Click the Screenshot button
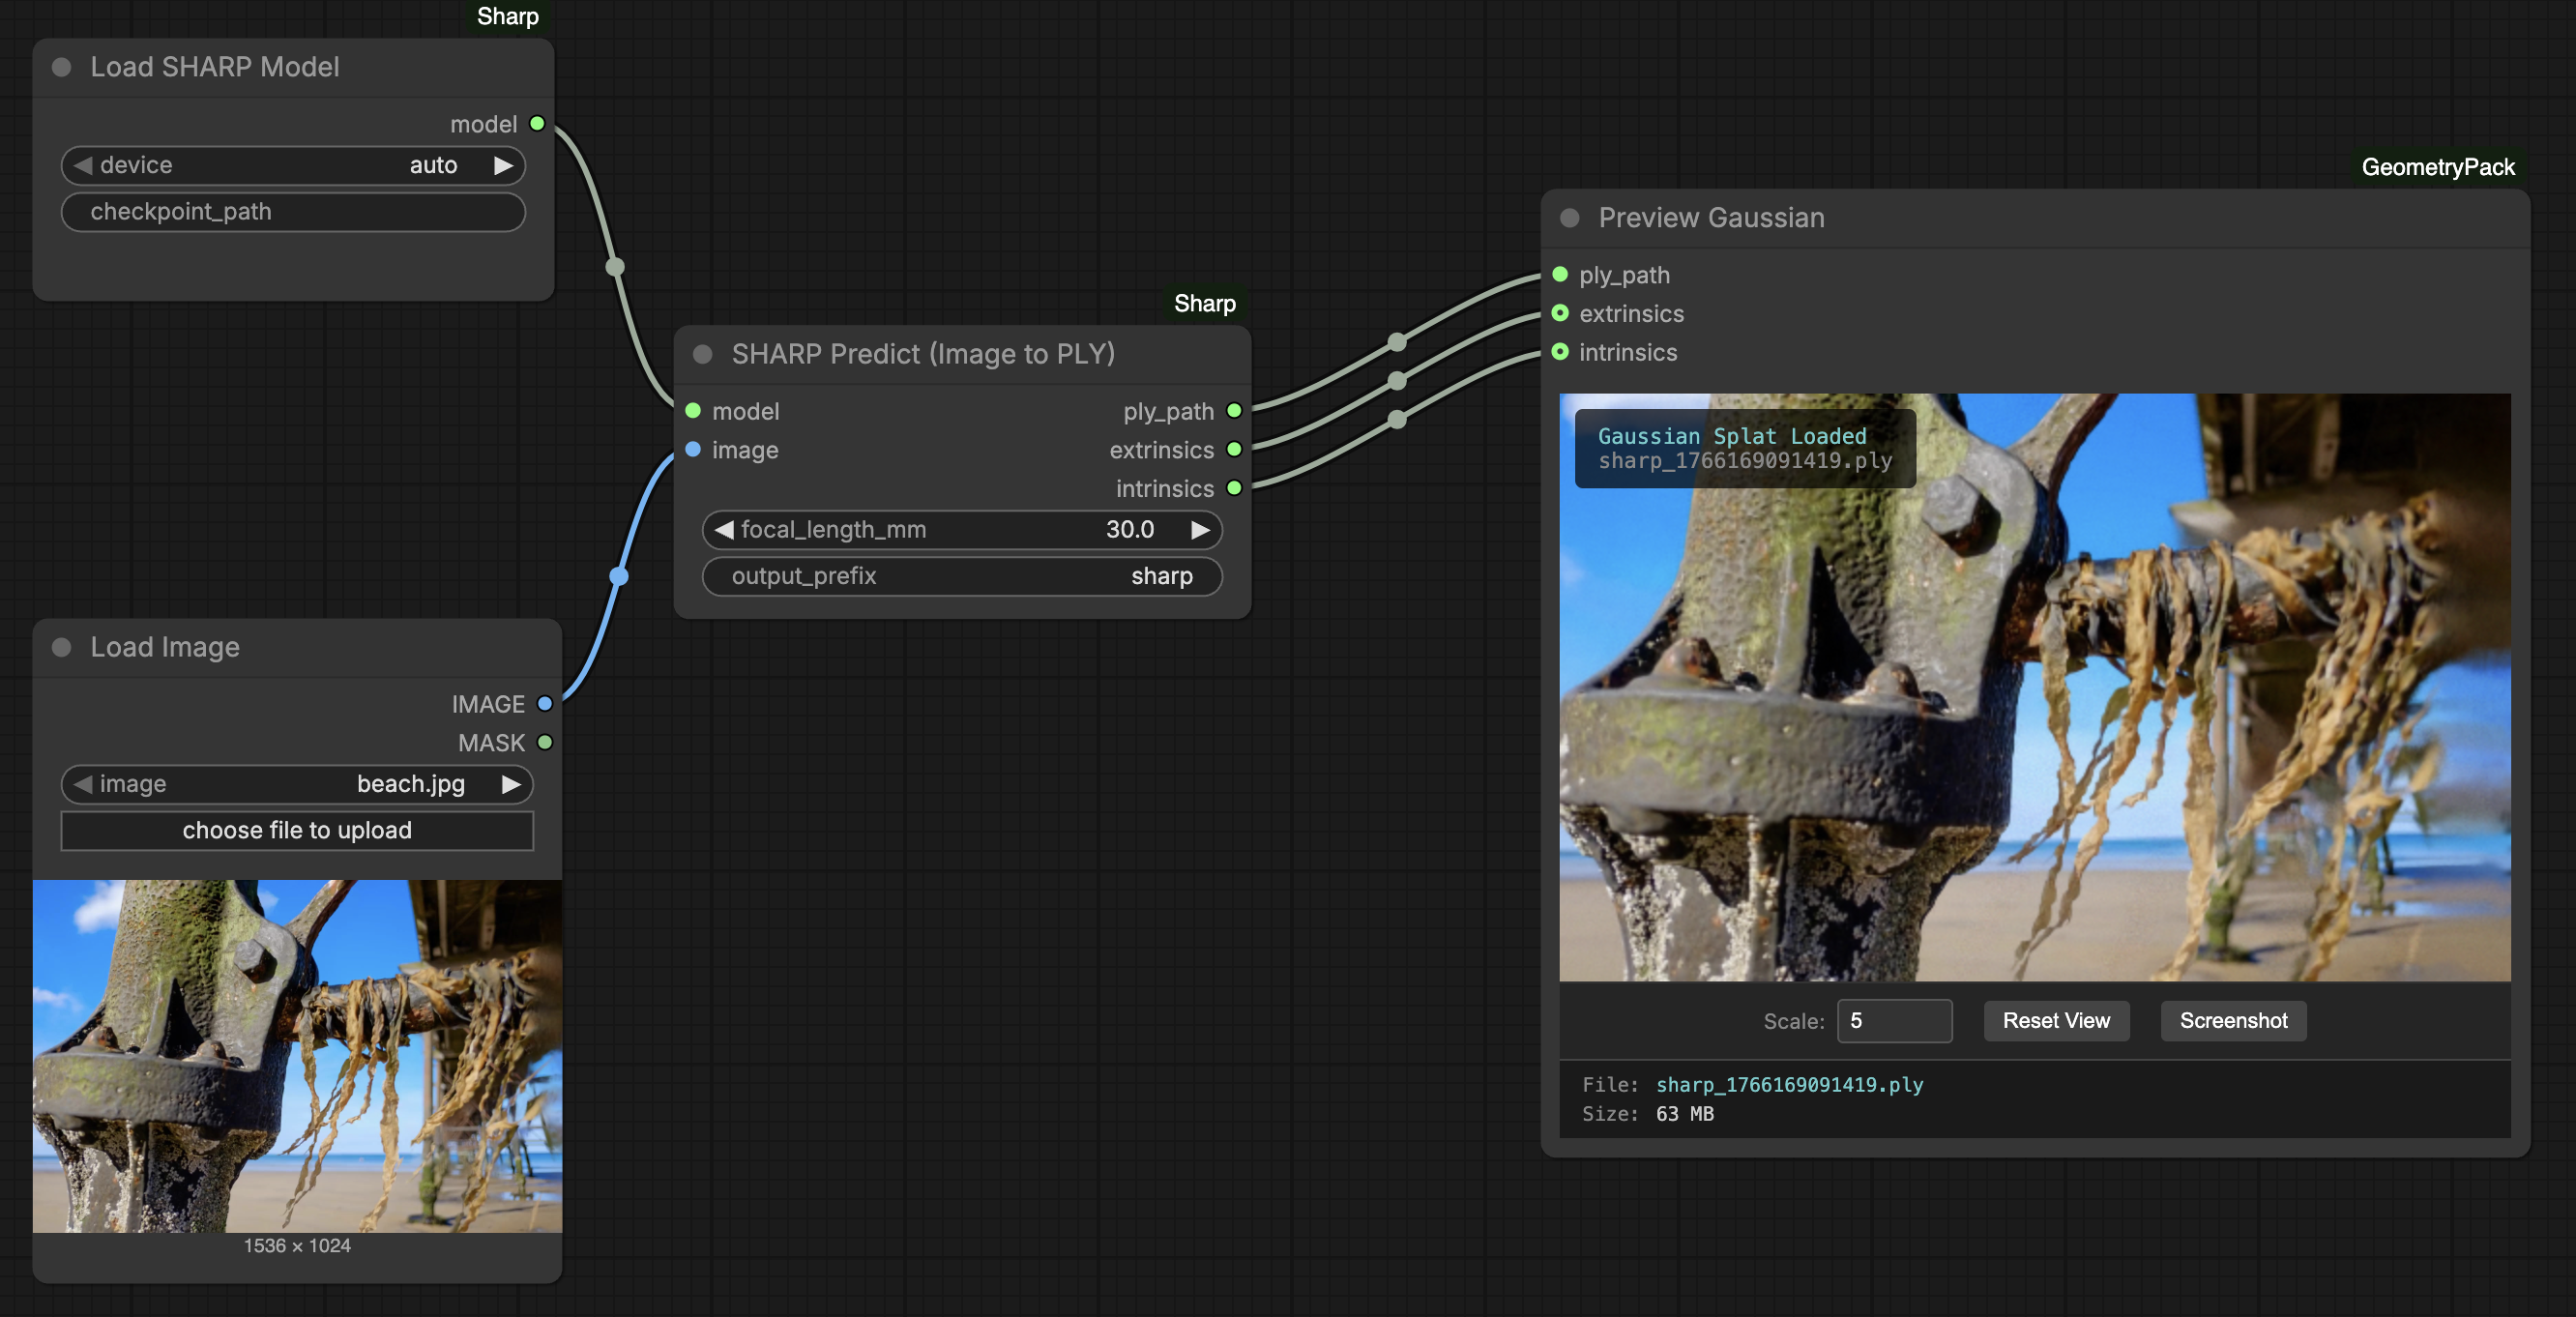Viewport: 2576px width, 1317px height. [2233, 1021]
